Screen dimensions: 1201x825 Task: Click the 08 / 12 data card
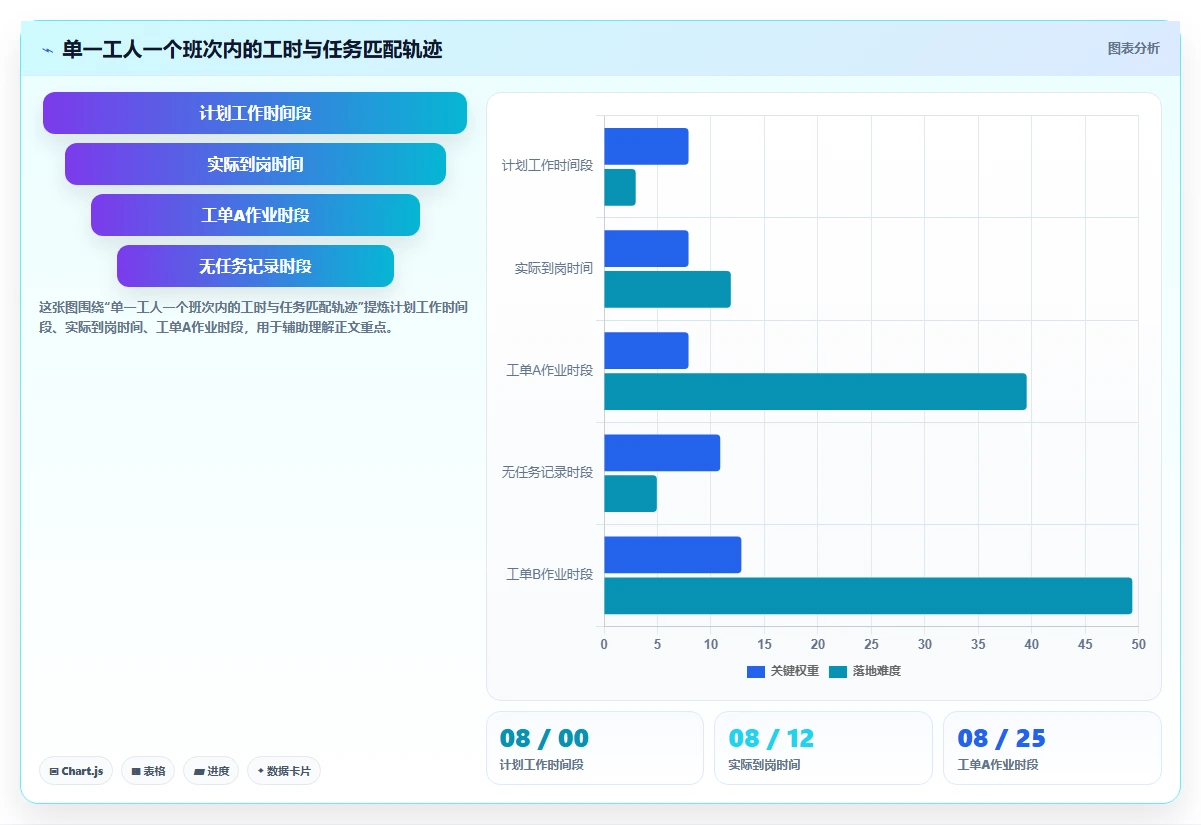click(x=823, y=748)
